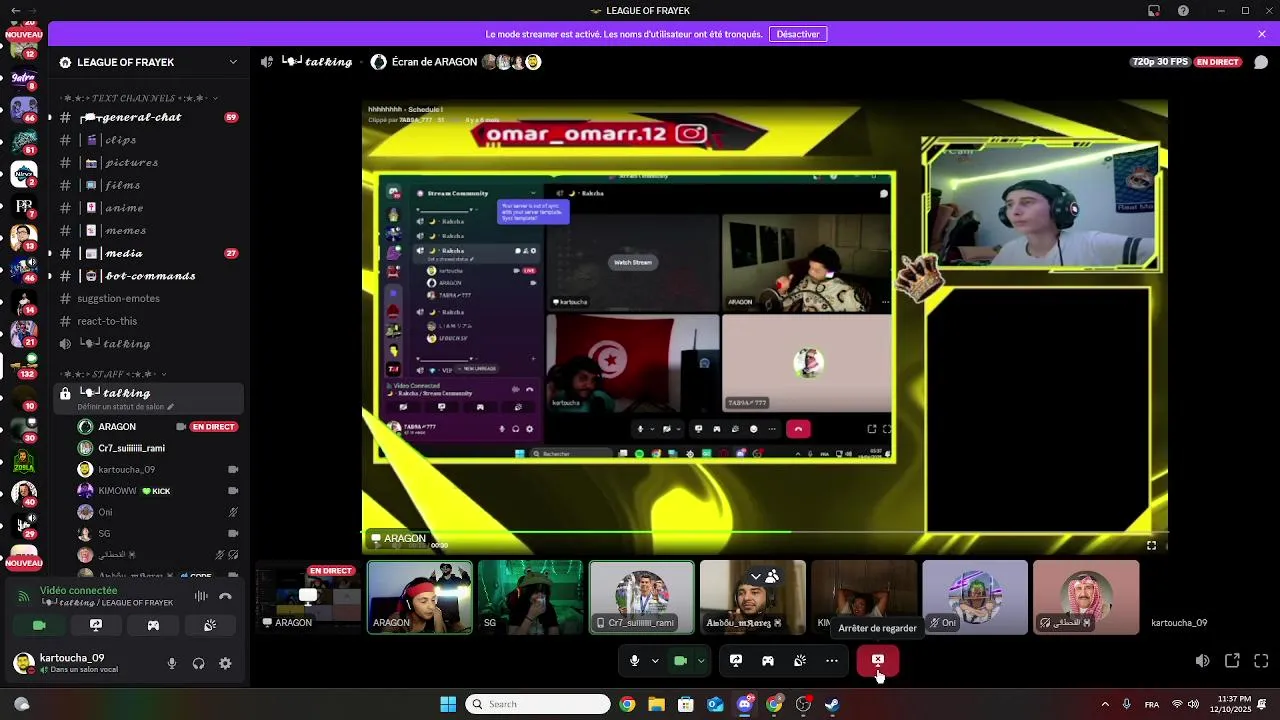
Task: Toggle the speaker icon beside talking title
Action: coord(267,62)
